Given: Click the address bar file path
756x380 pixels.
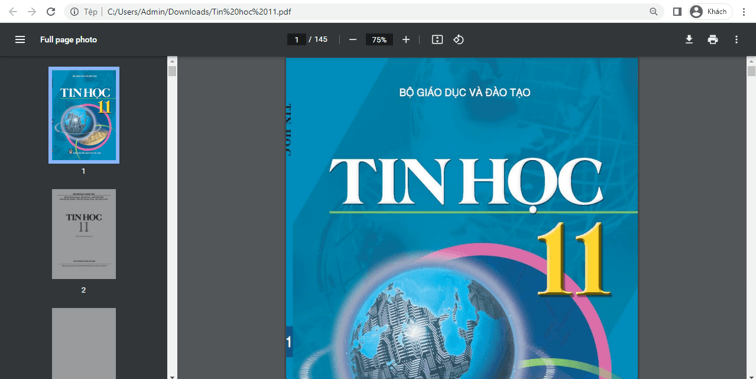Looking at the screenshot, I should tap(199, 12).
